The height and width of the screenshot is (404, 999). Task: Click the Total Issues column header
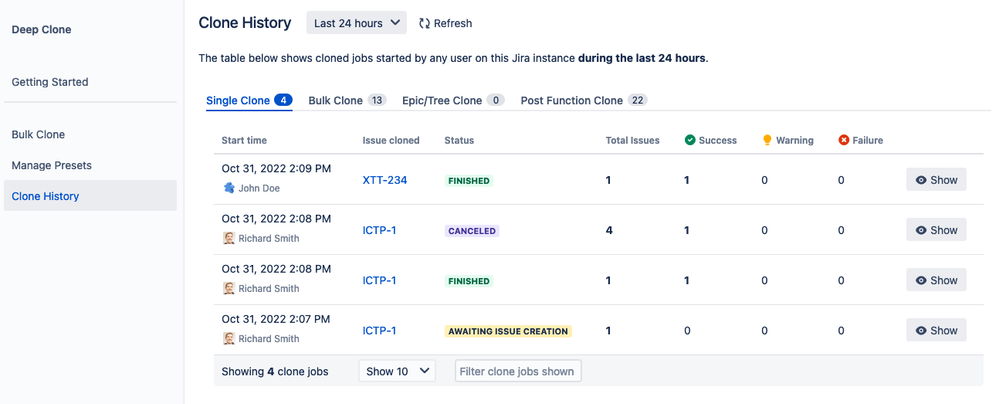tap(632, 140)
